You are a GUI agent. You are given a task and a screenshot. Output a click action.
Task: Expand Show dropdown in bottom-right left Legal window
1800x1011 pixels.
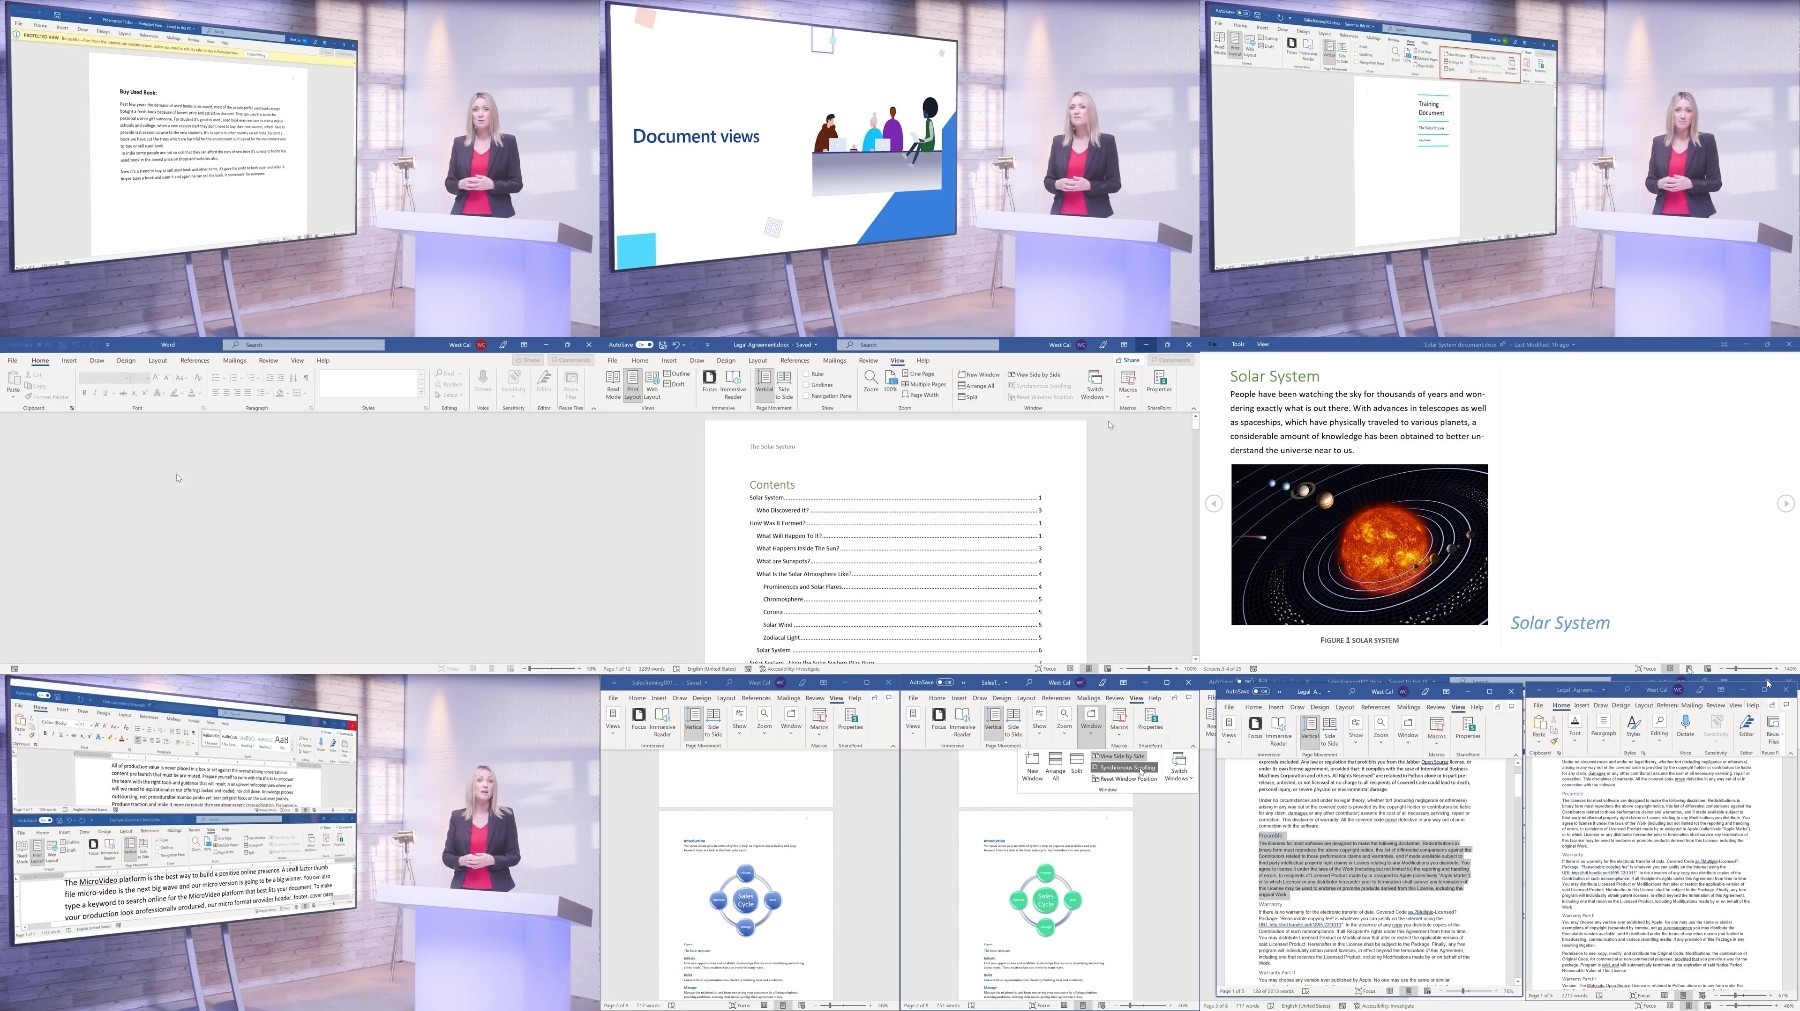coord(1355,728)
